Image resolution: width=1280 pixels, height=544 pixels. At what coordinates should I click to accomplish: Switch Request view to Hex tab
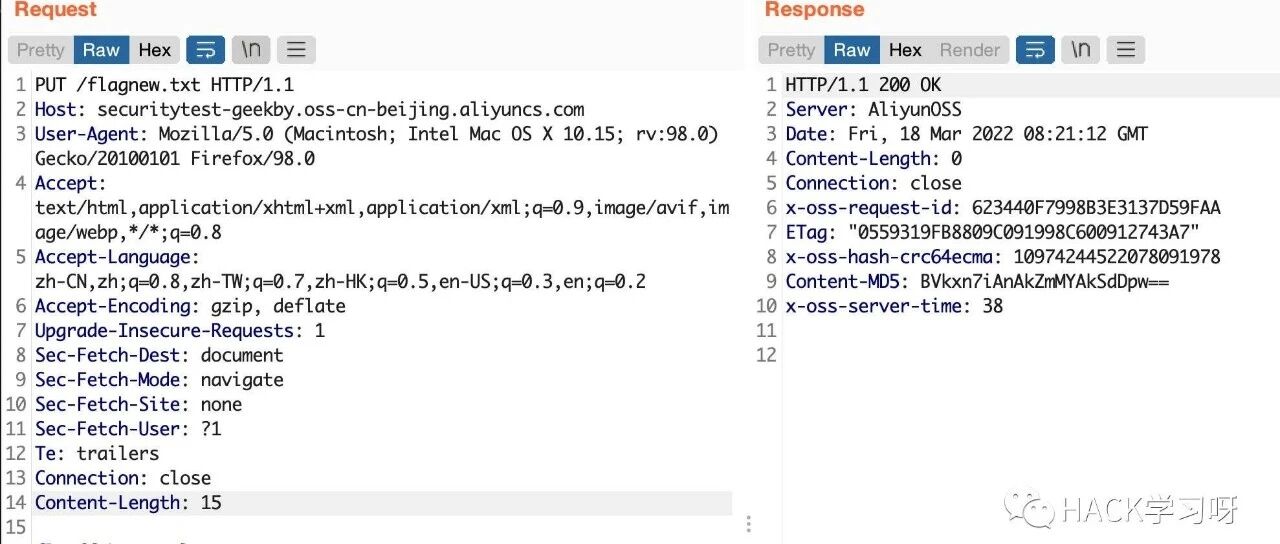tap(154, 49)
